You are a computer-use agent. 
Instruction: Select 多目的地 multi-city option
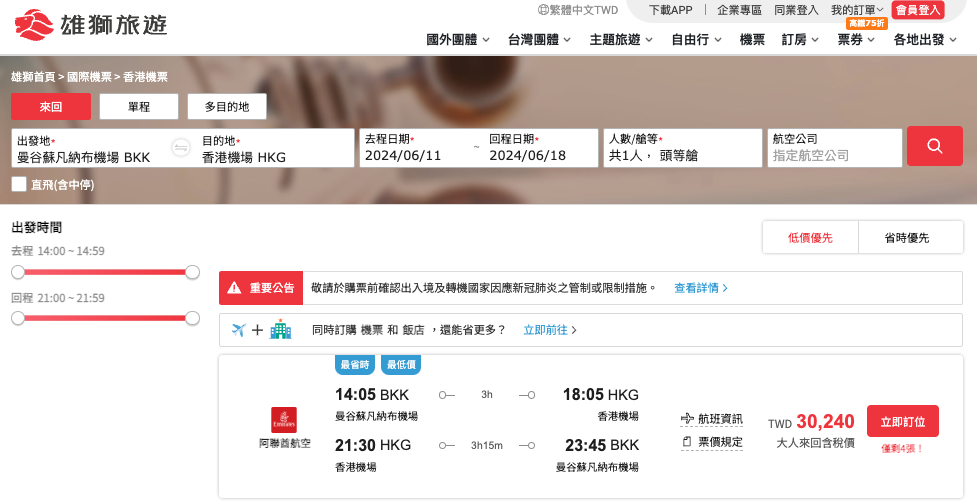(227, 107)
